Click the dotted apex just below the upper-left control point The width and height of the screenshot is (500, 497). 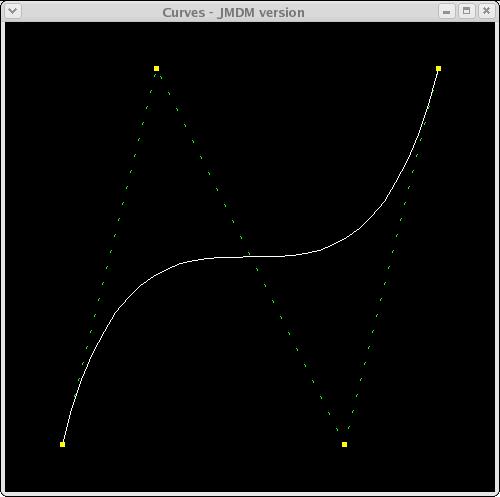[157, 76]
